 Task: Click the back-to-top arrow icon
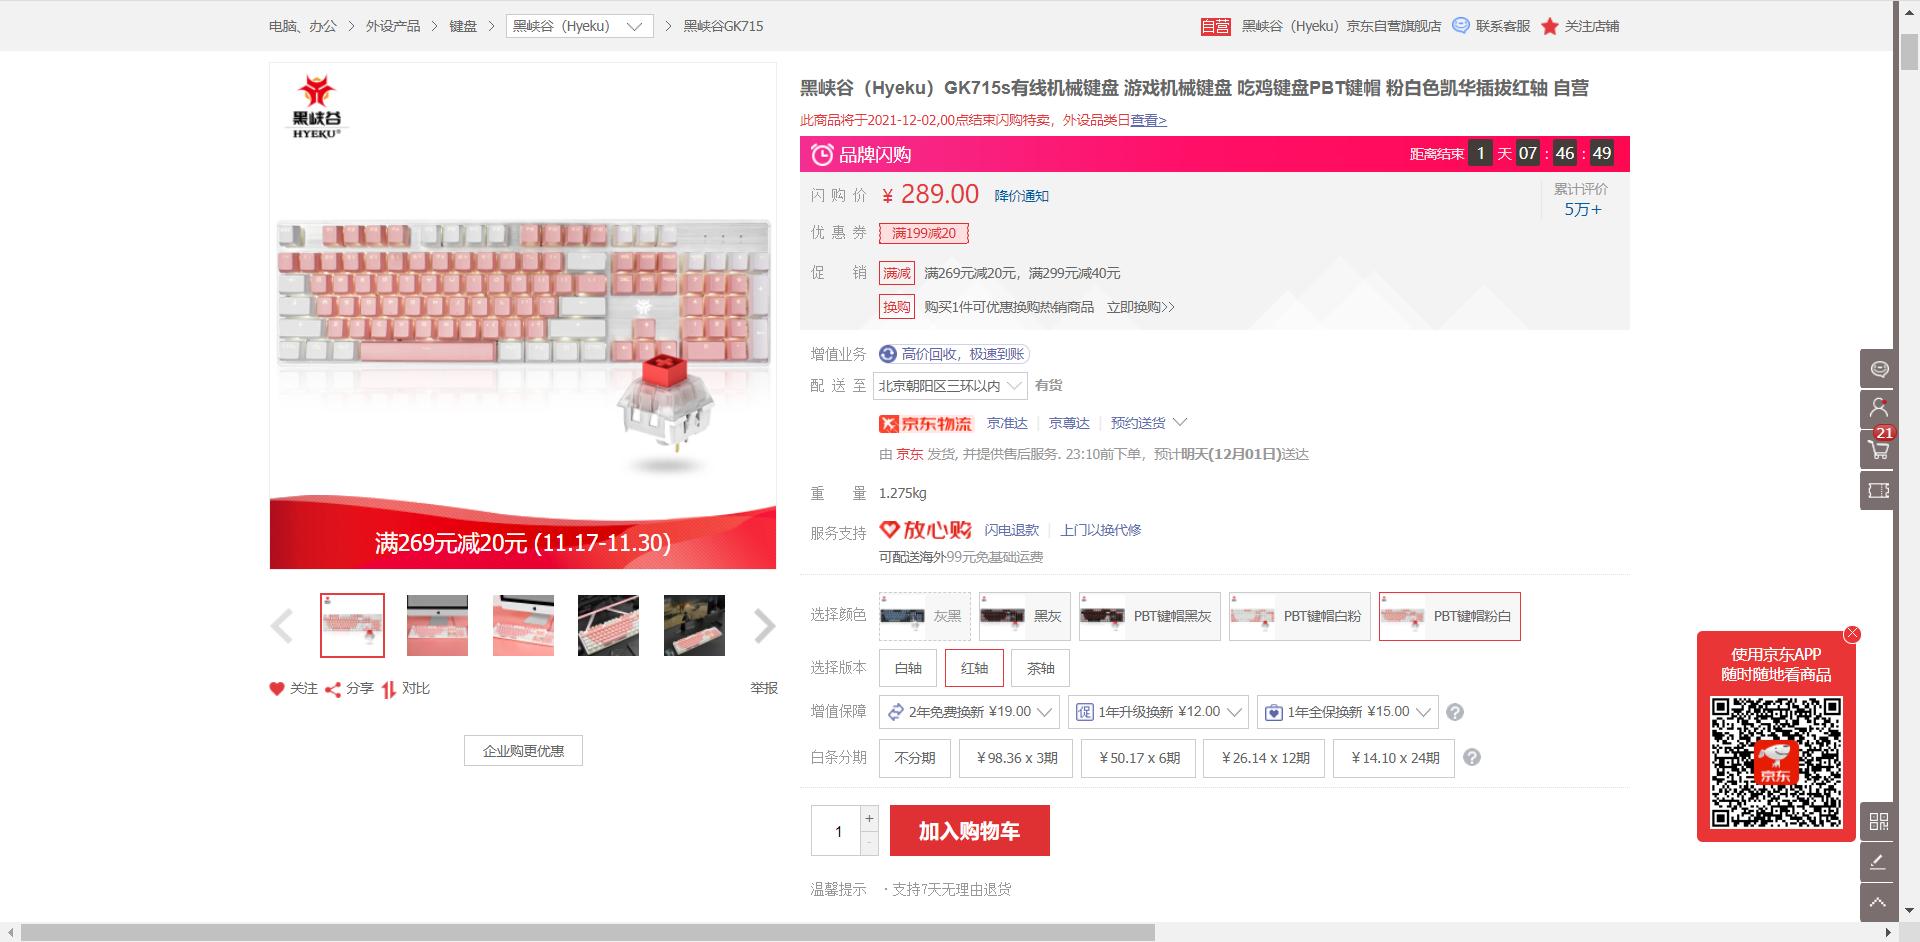pos(1878,902)
